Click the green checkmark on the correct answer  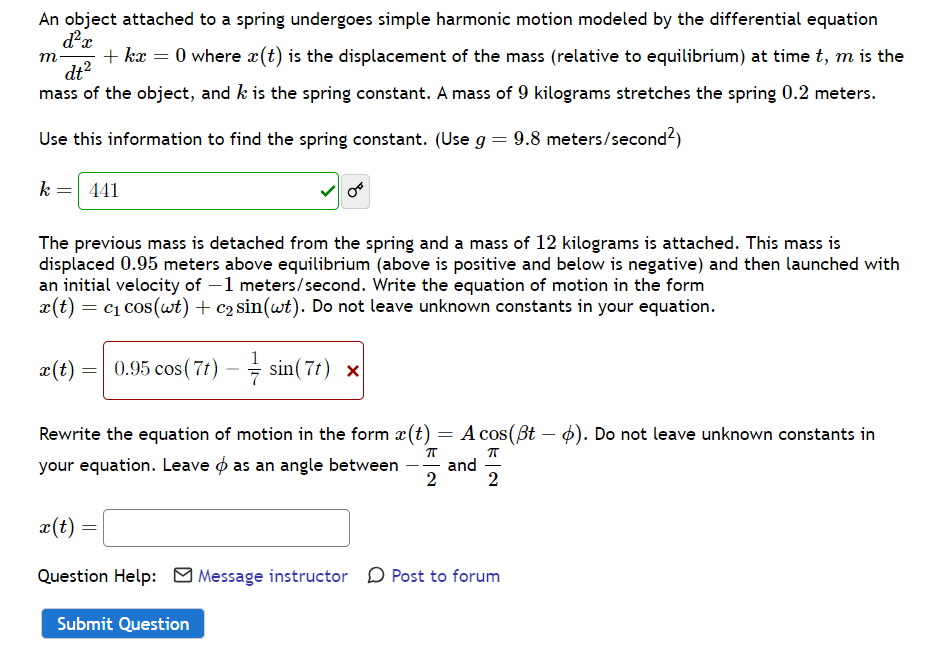click(x=328, y=190)
